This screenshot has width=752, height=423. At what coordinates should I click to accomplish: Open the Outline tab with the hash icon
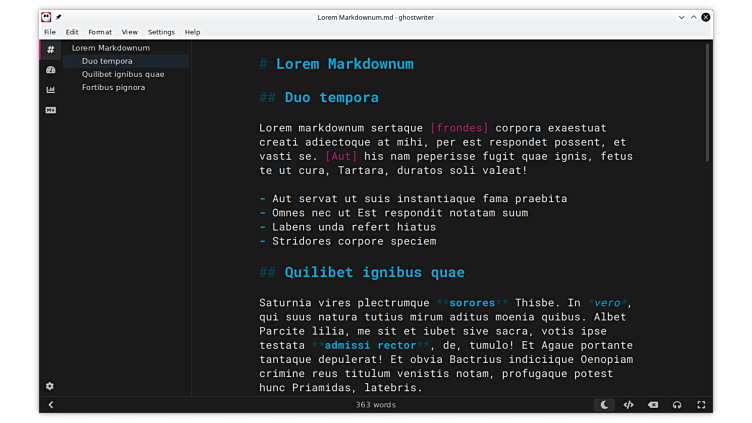[50, 50]
